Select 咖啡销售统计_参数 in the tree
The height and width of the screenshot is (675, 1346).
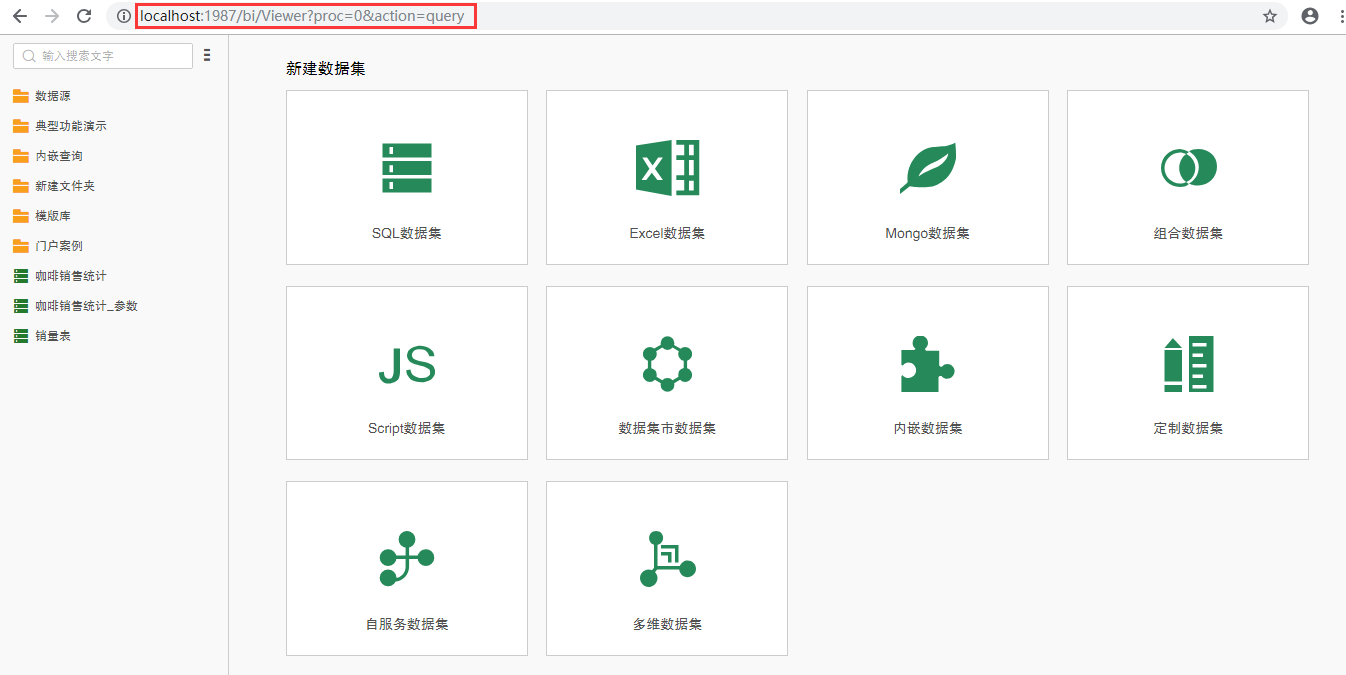click(x=86, y=306)
